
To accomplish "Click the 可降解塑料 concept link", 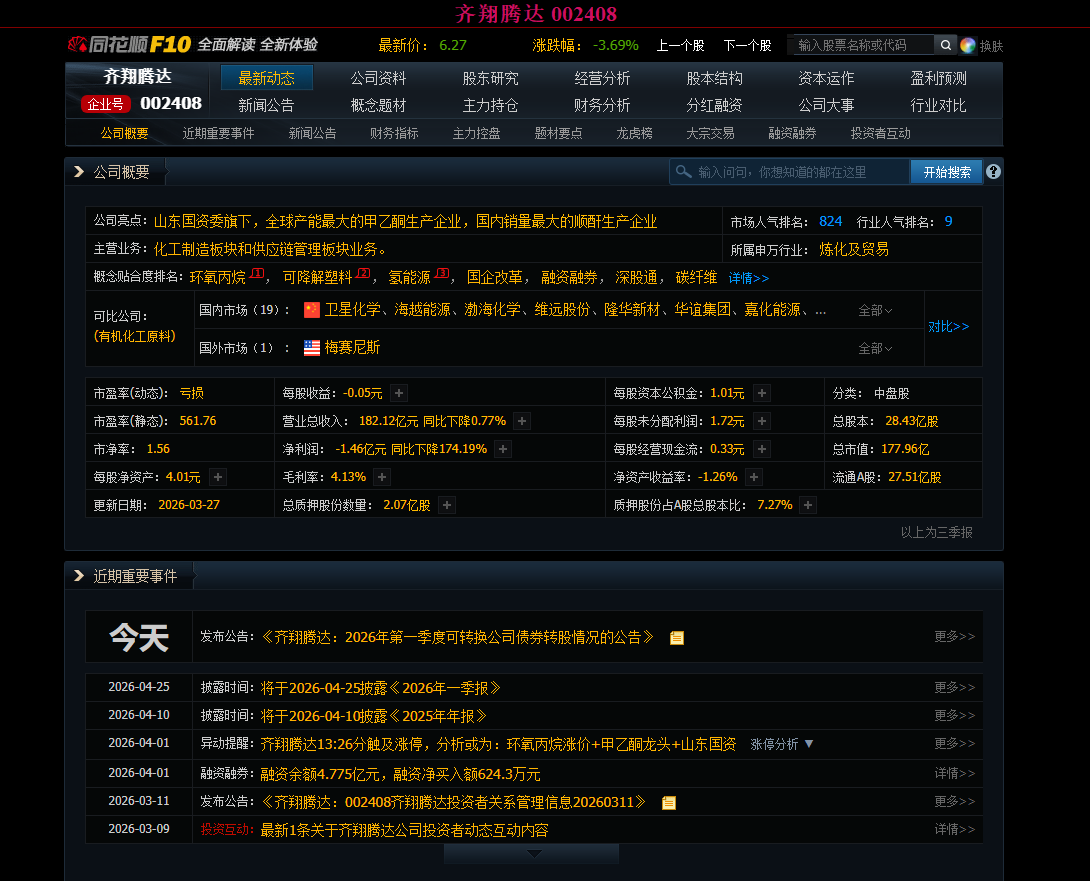I will (317, 277).
